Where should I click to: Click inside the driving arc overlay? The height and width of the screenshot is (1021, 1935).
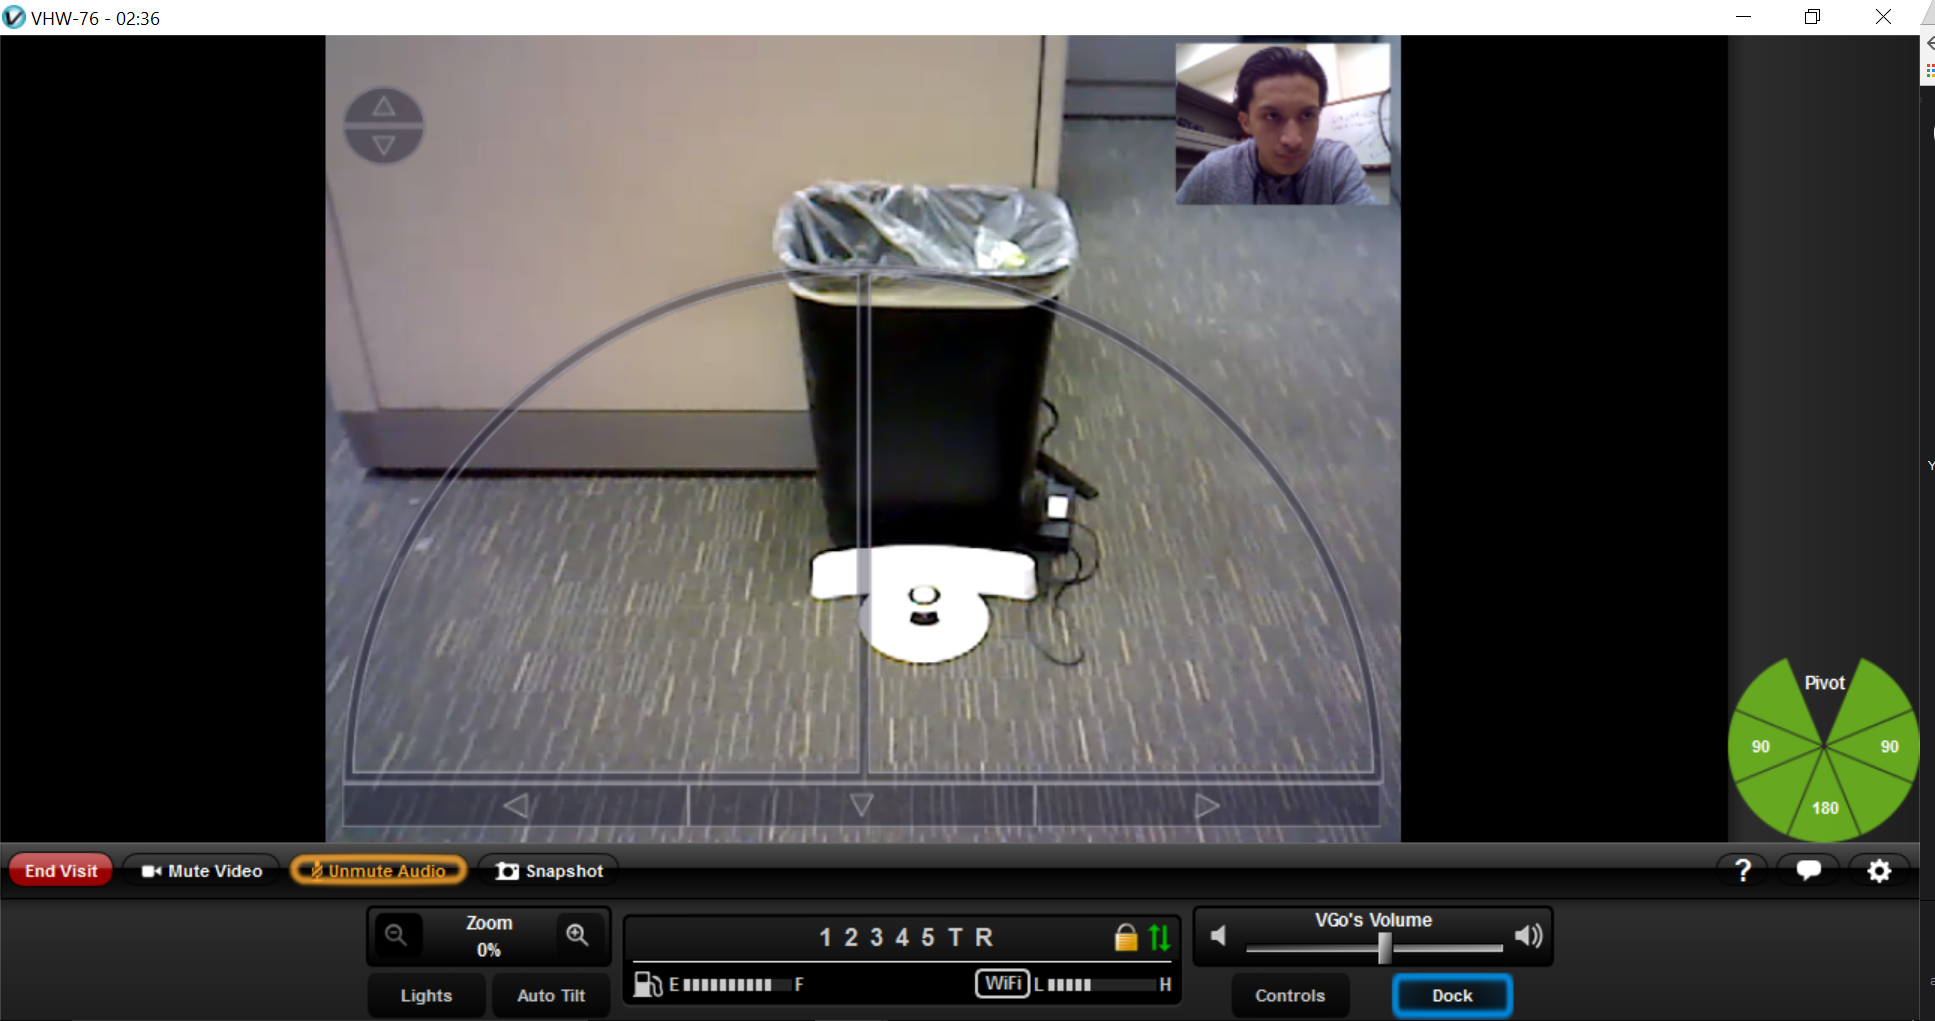click(863, 523)
